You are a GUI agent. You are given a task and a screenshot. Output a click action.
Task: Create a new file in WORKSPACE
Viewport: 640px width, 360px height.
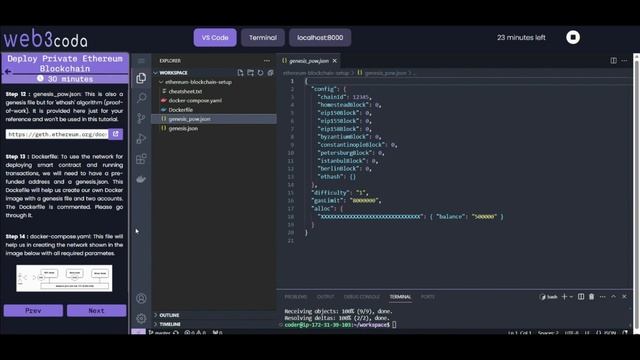pyautogui.click(x=240, y=73)
